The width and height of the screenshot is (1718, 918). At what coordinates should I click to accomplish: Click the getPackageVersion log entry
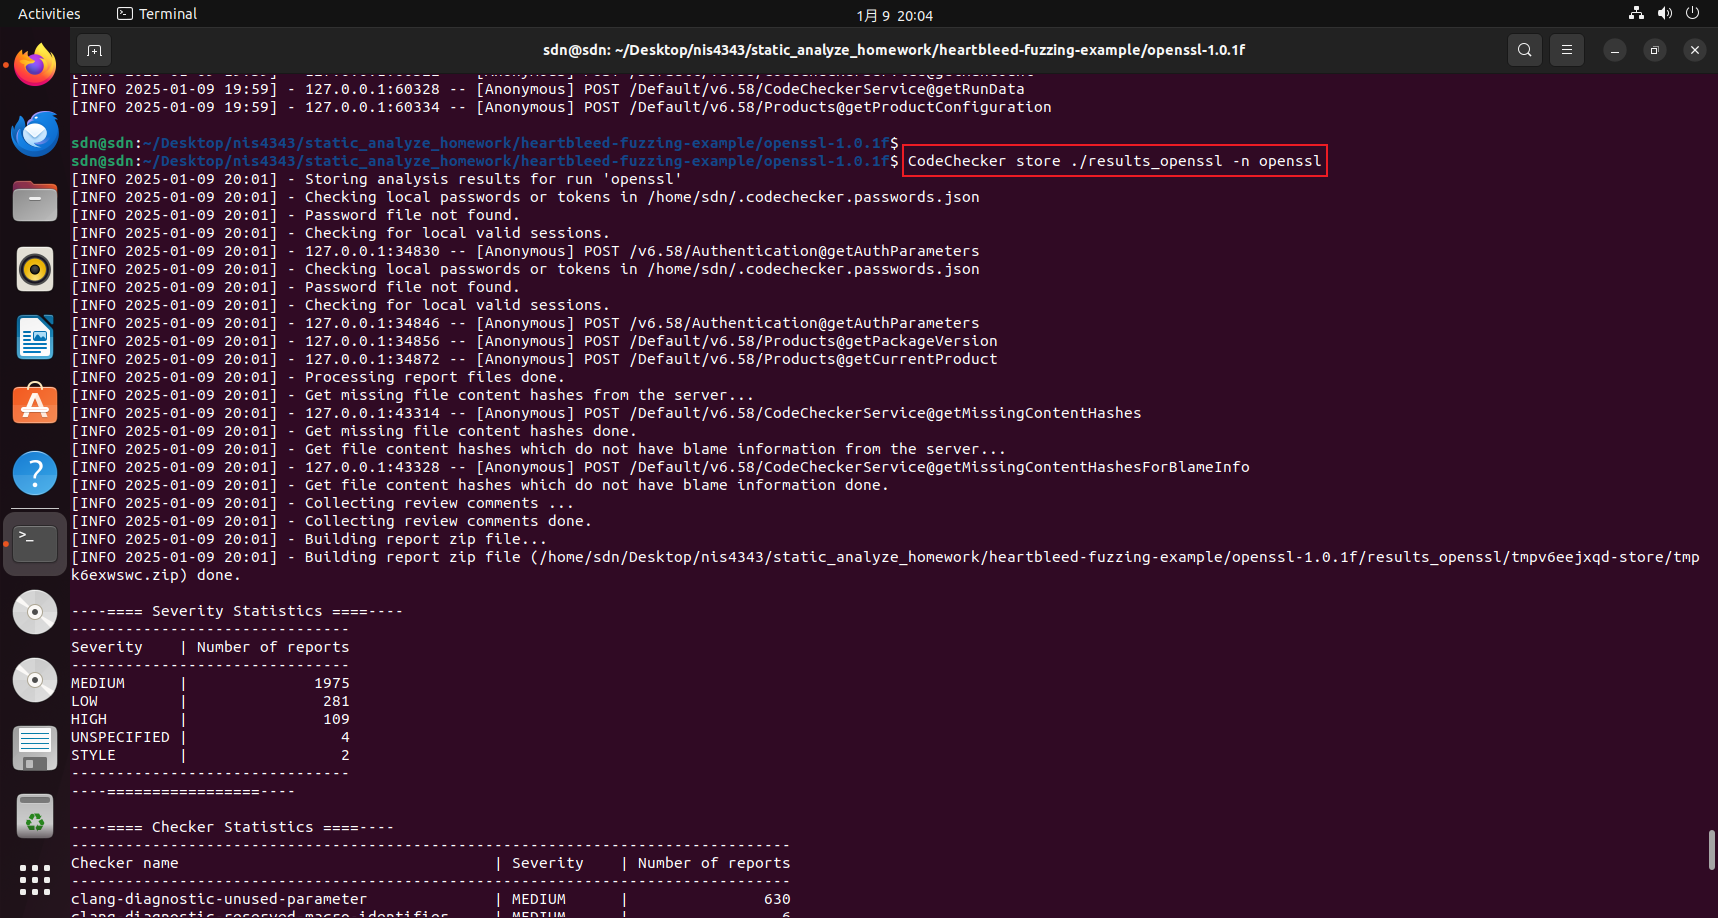click(x=534, y=341)
